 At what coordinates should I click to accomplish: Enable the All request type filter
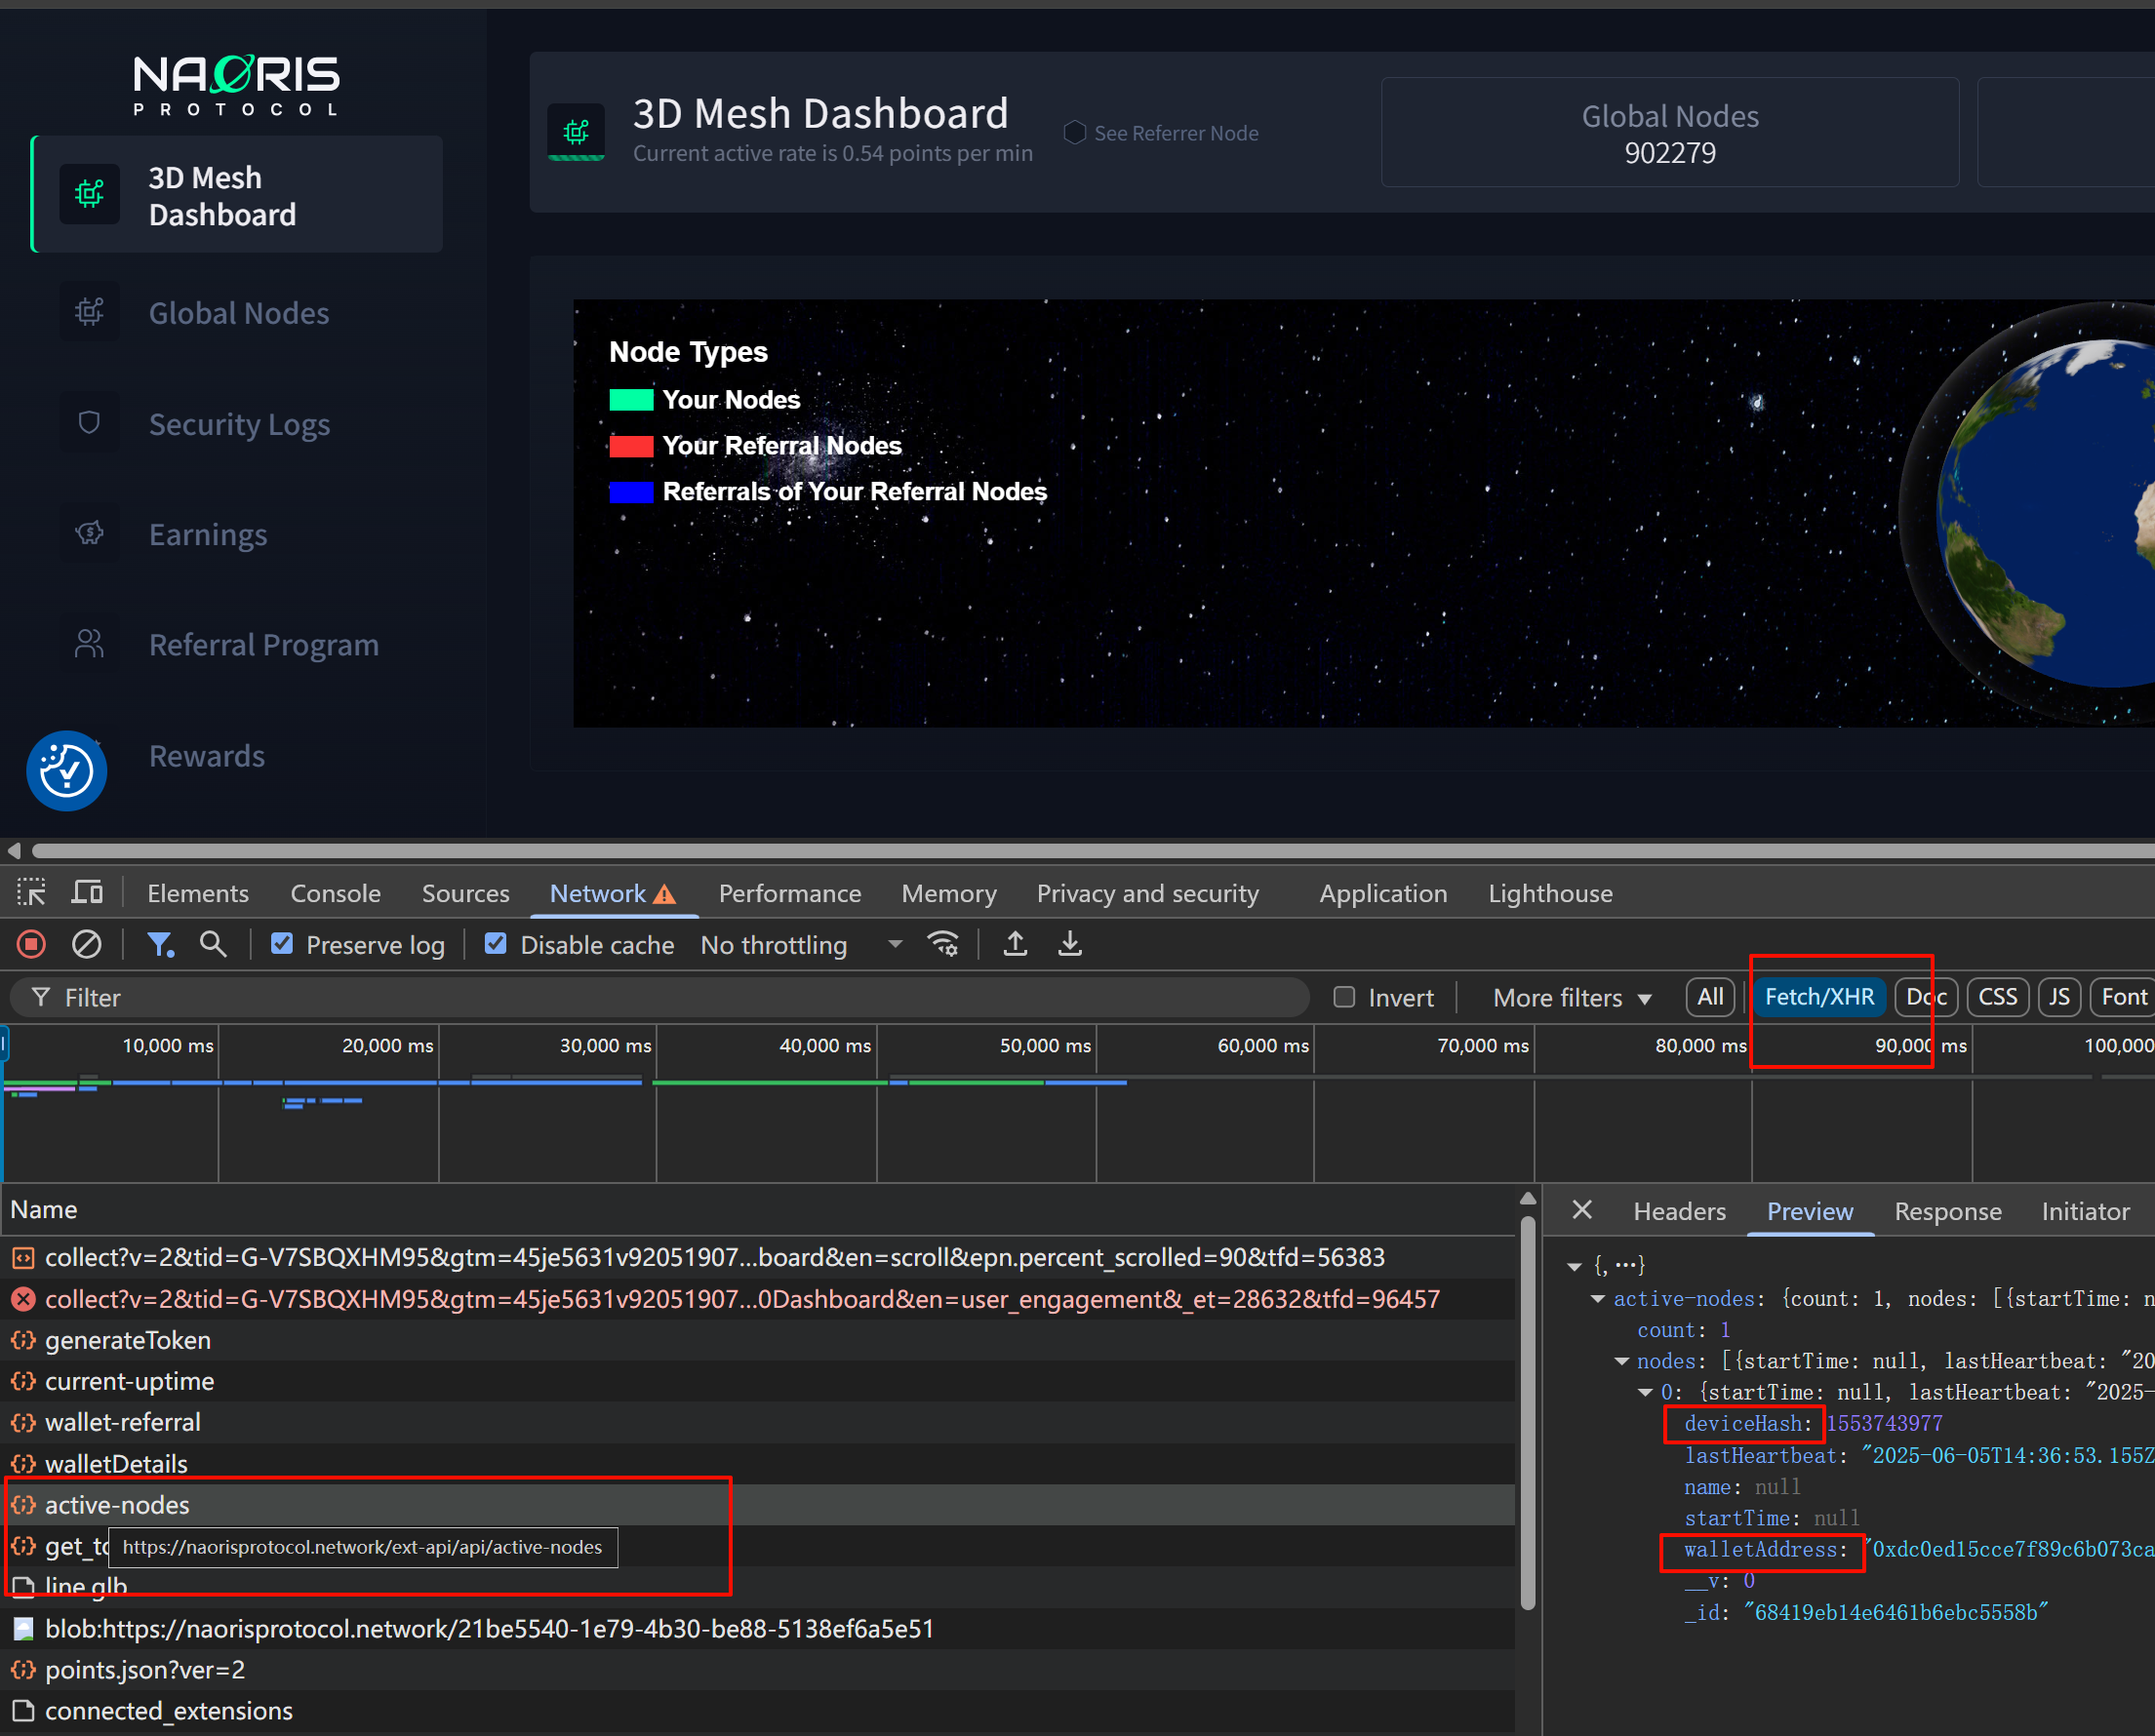(1710, 997)
